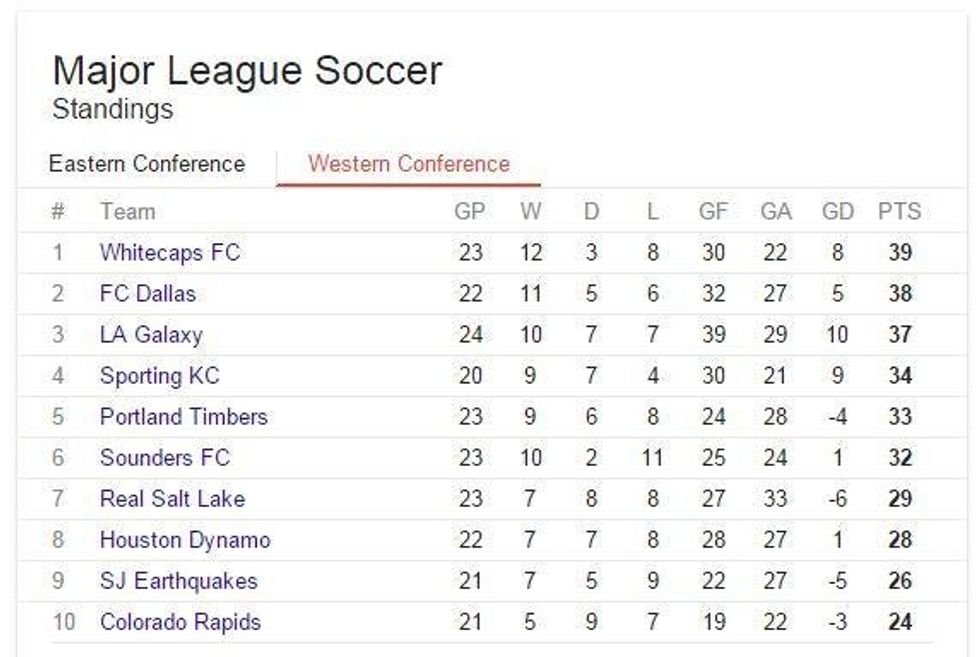980x657 pixels.
Task: Click the Portland Timbers link
Action: (x=184, y=417)
